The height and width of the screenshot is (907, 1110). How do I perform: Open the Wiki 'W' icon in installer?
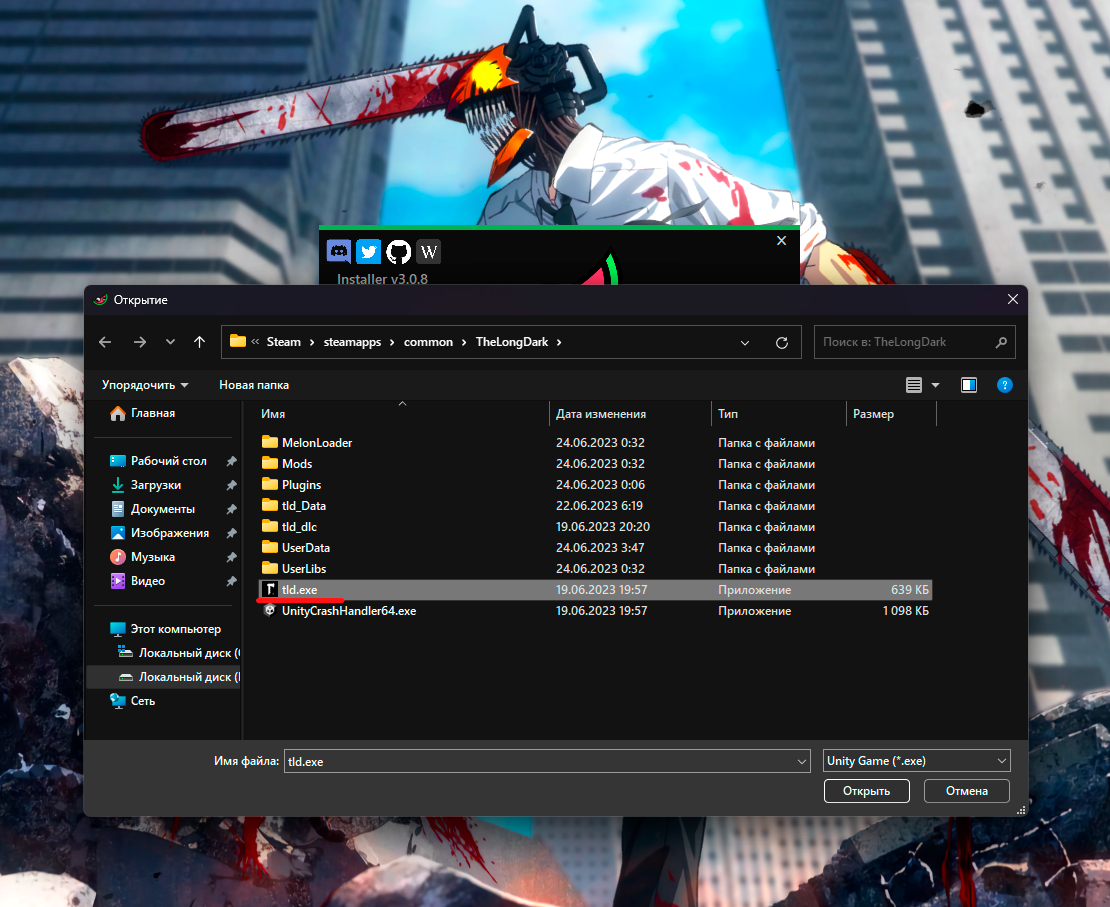(x=428, y=251)
